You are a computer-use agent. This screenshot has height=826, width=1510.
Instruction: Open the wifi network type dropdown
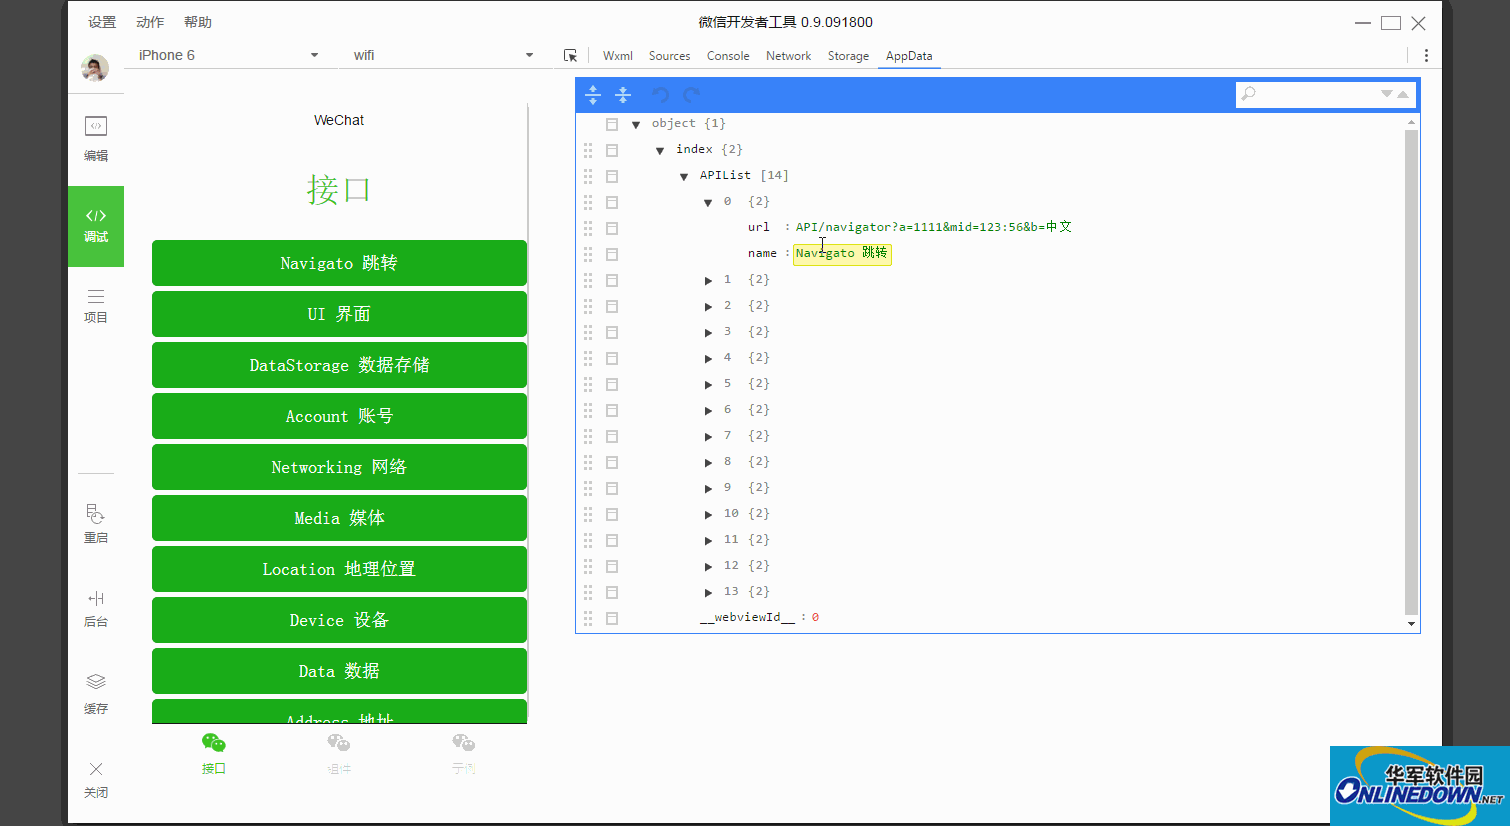(x=442, y=55)
